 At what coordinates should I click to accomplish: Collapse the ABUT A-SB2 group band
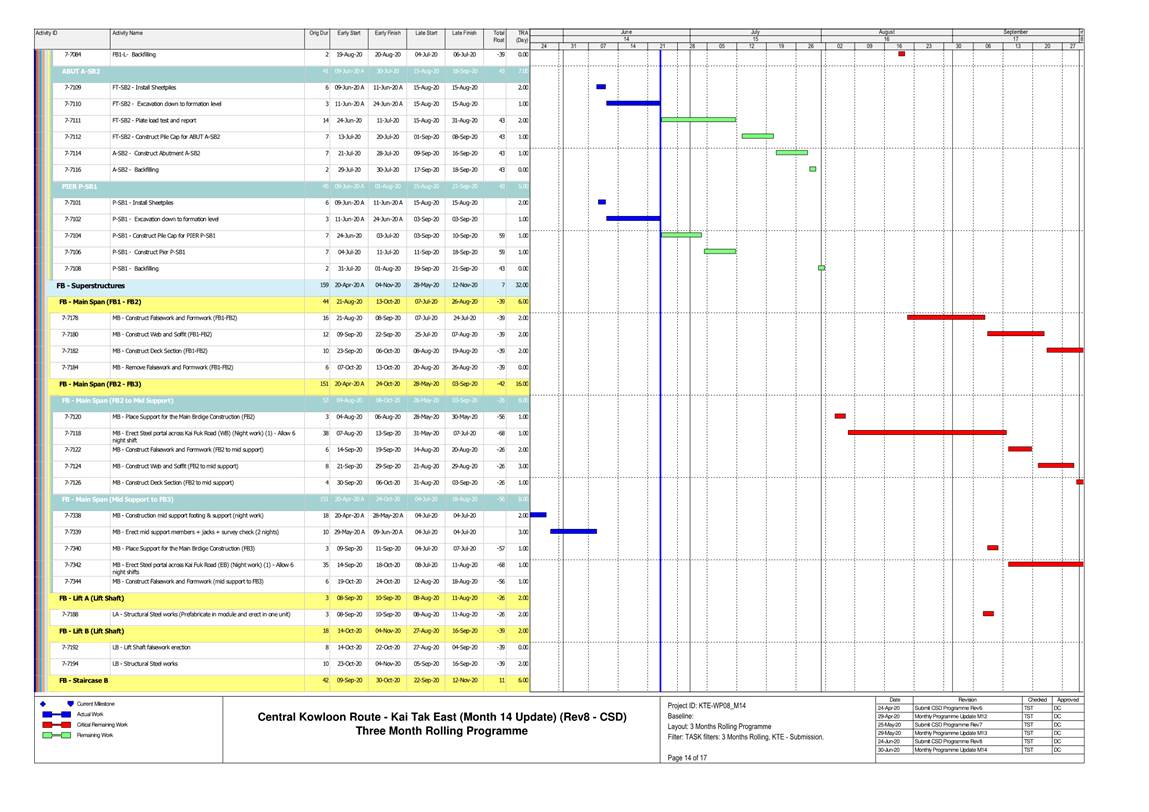[x=80, y=72]
